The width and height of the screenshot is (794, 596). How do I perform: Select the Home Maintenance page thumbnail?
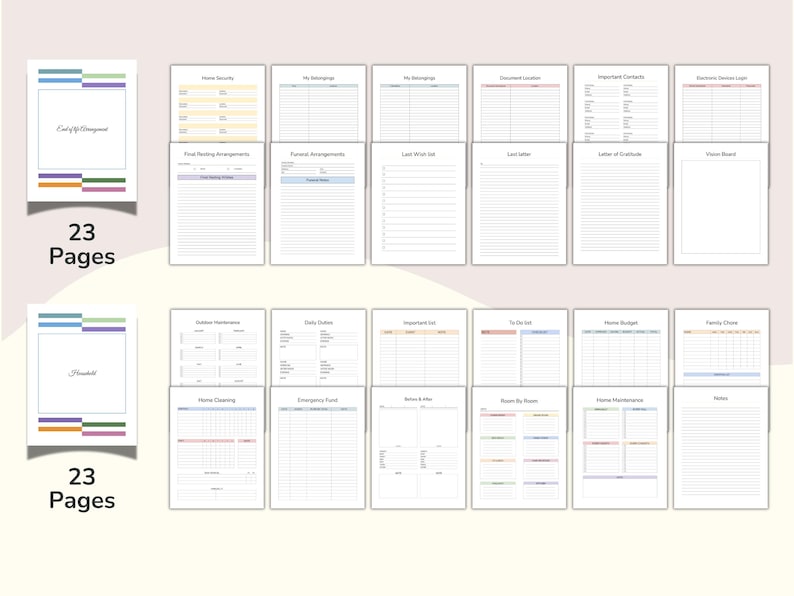tap(620, 448)
